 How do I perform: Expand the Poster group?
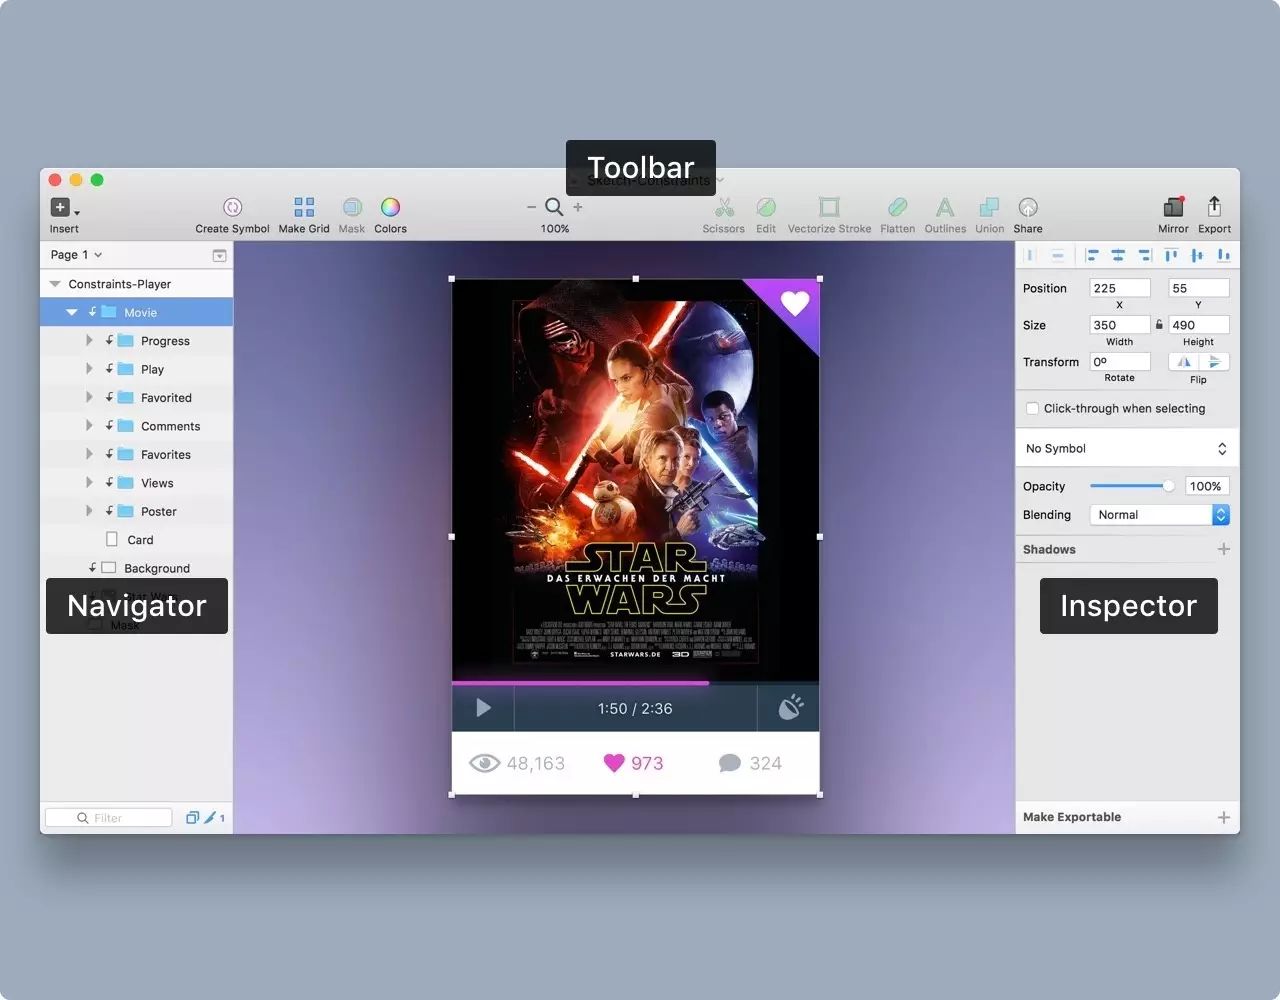tap(89, 511)
